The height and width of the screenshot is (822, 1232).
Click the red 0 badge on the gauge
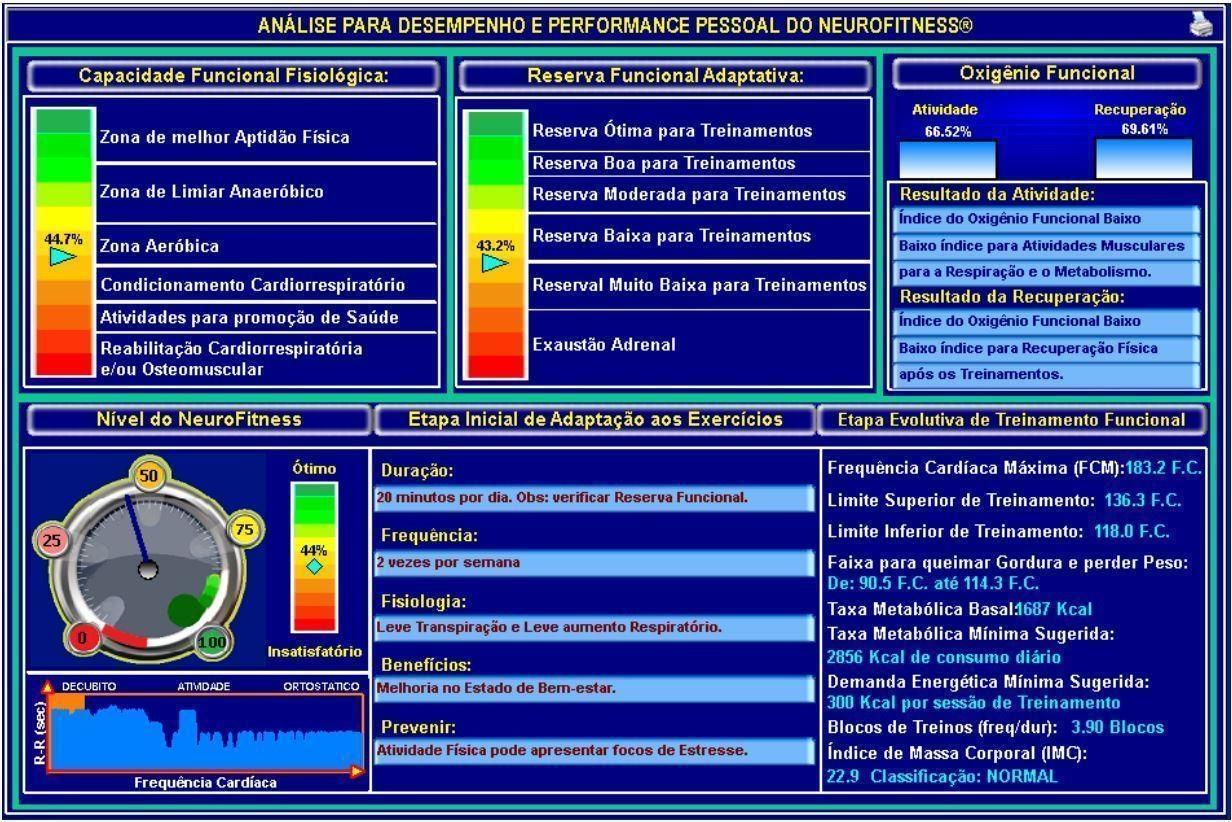(84, 637)
